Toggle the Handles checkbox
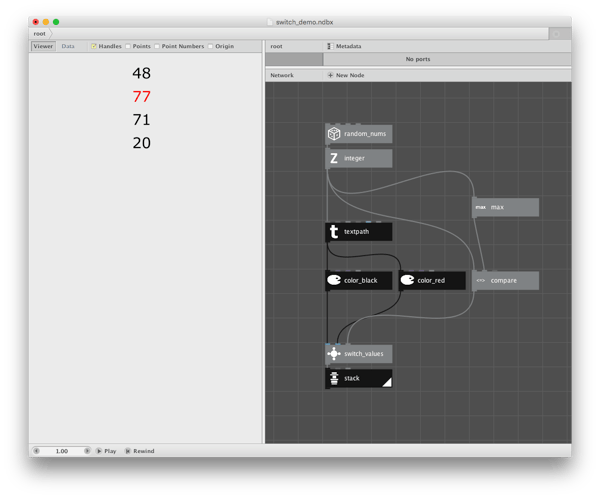 click(x=94, y=46)
